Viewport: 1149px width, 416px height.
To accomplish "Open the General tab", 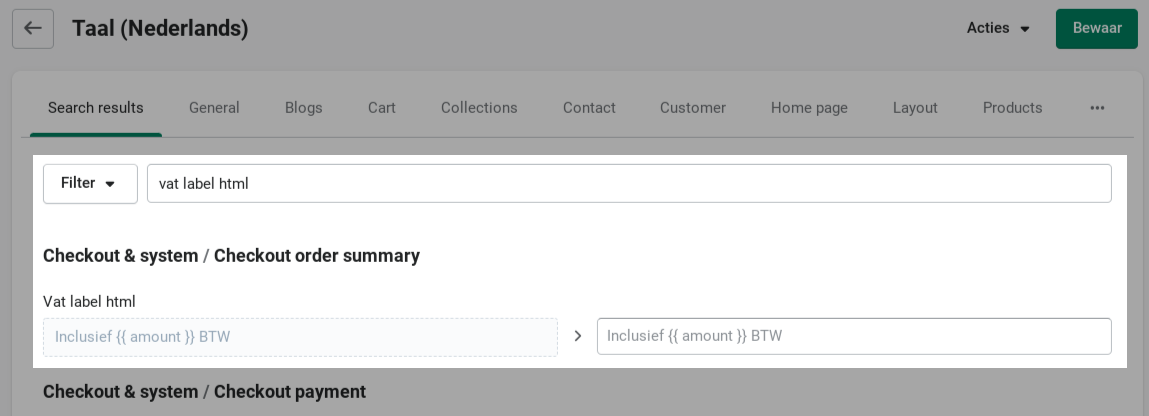I will (214, 108).
